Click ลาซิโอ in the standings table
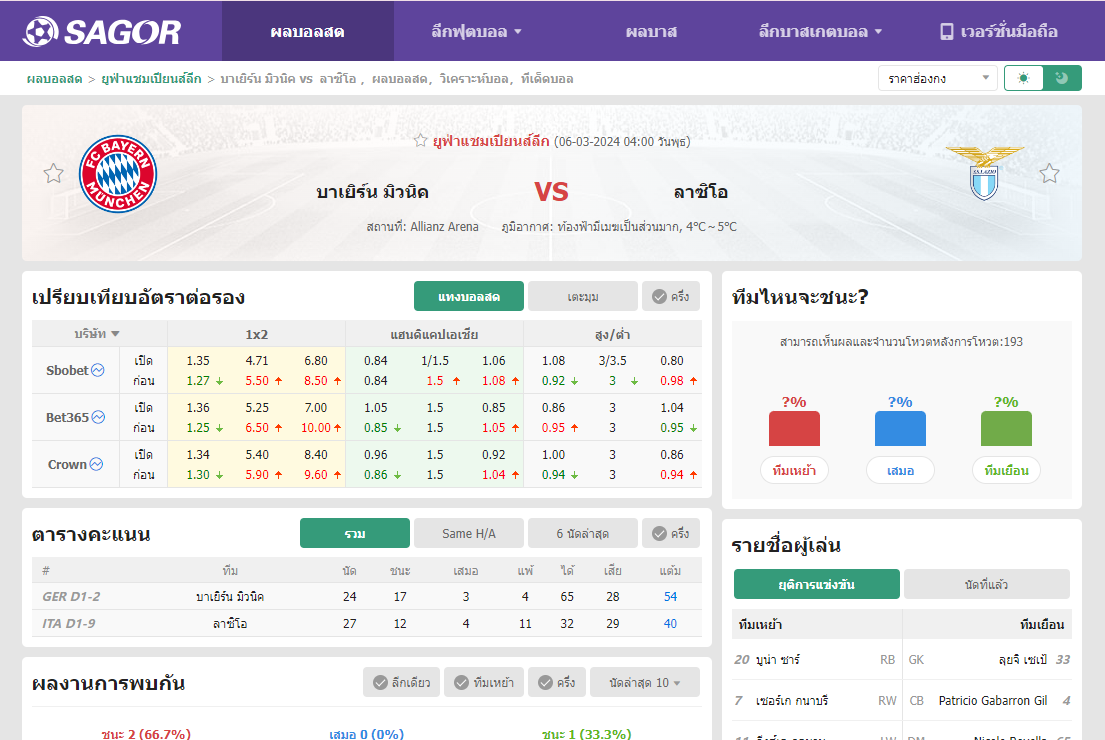Viewport: 1105px width, 740px height. pyautogui.click(x=230, y=624)
